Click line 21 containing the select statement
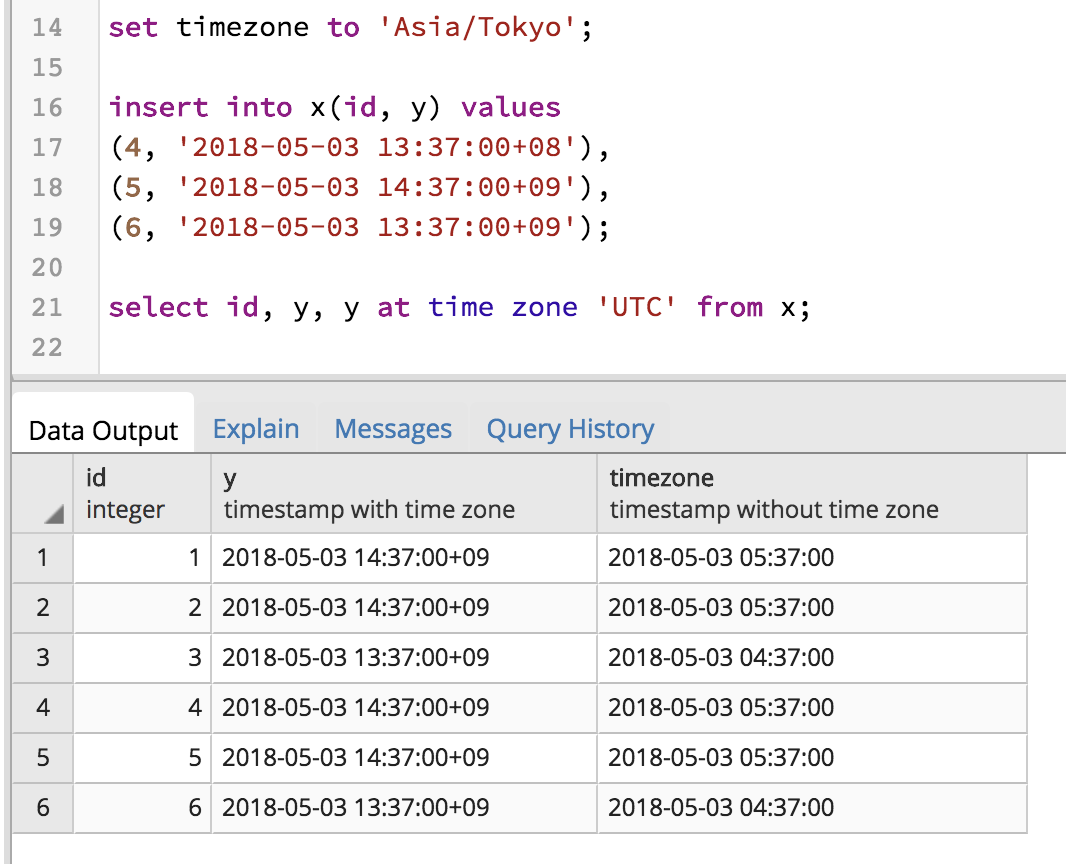 [x=47, y=307]
